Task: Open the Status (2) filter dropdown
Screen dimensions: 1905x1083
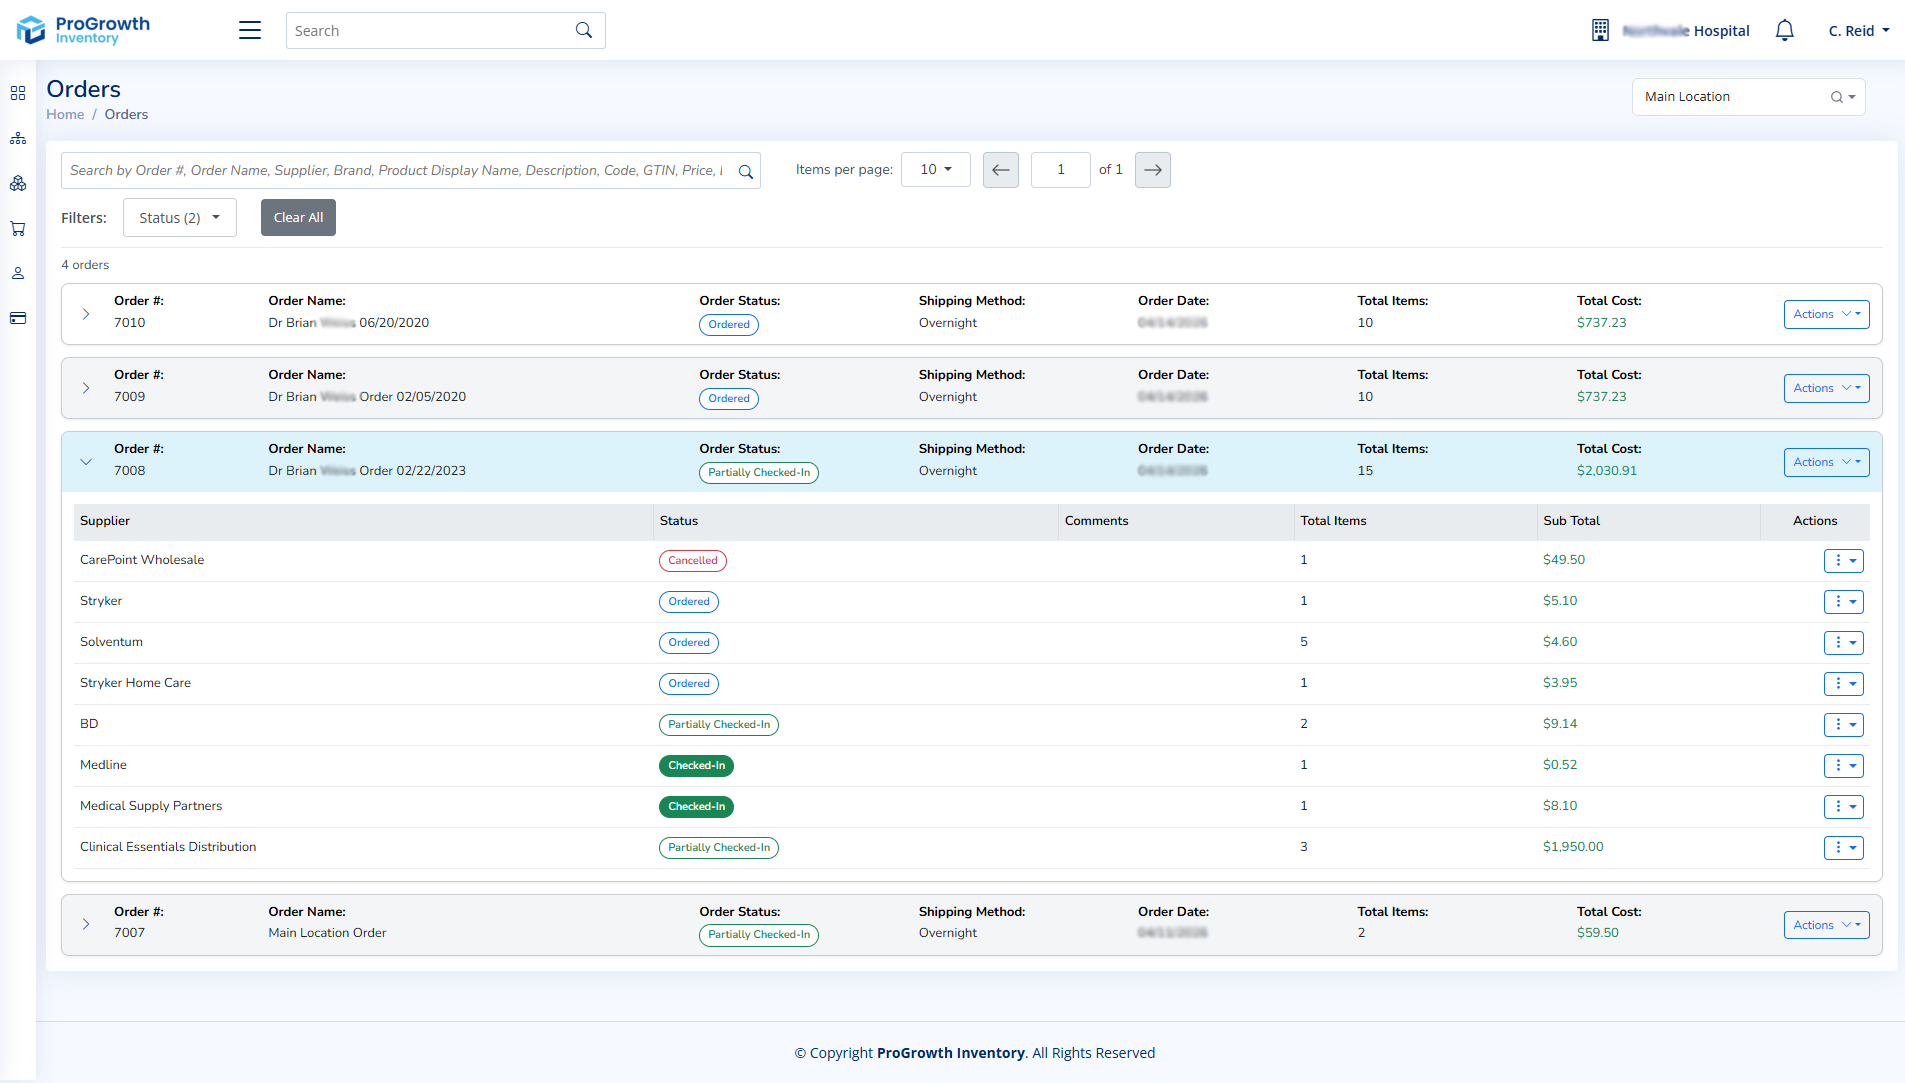Action: (x=180, y=218)
